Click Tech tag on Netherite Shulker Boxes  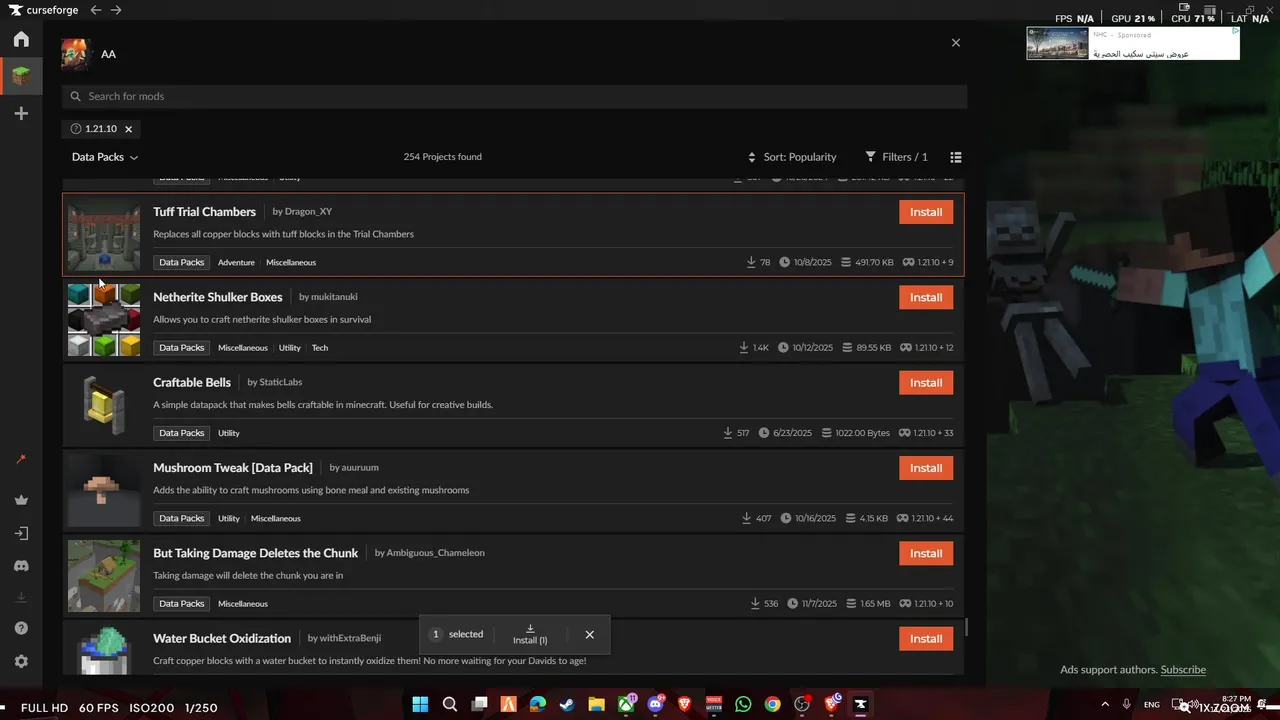pyautogui.click(x=320, y=348)
